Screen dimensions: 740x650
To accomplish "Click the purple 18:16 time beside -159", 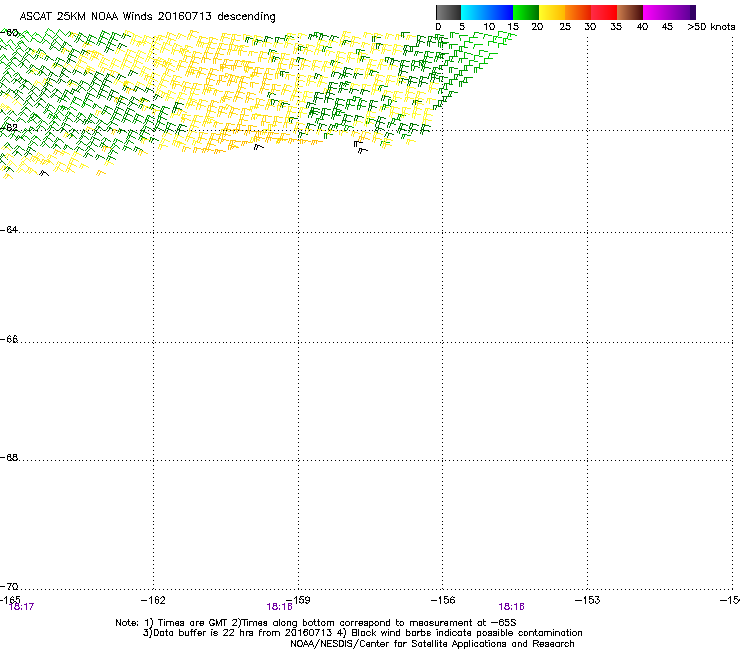I will (x=279, y=607).
